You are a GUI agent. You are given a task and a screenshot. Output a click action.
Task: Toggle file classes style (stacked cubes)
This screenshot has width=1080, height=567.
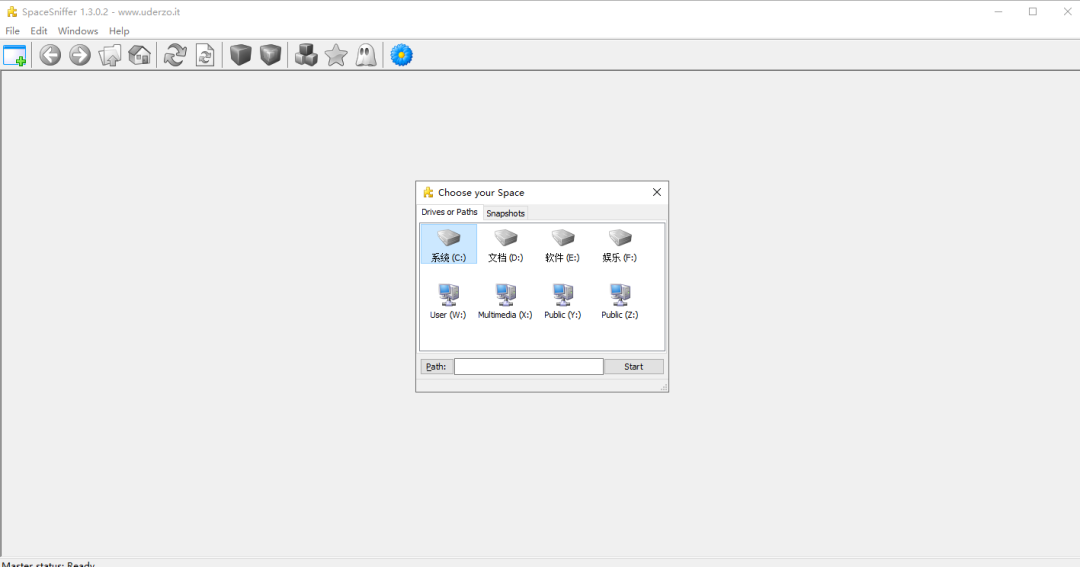point(306,55)
